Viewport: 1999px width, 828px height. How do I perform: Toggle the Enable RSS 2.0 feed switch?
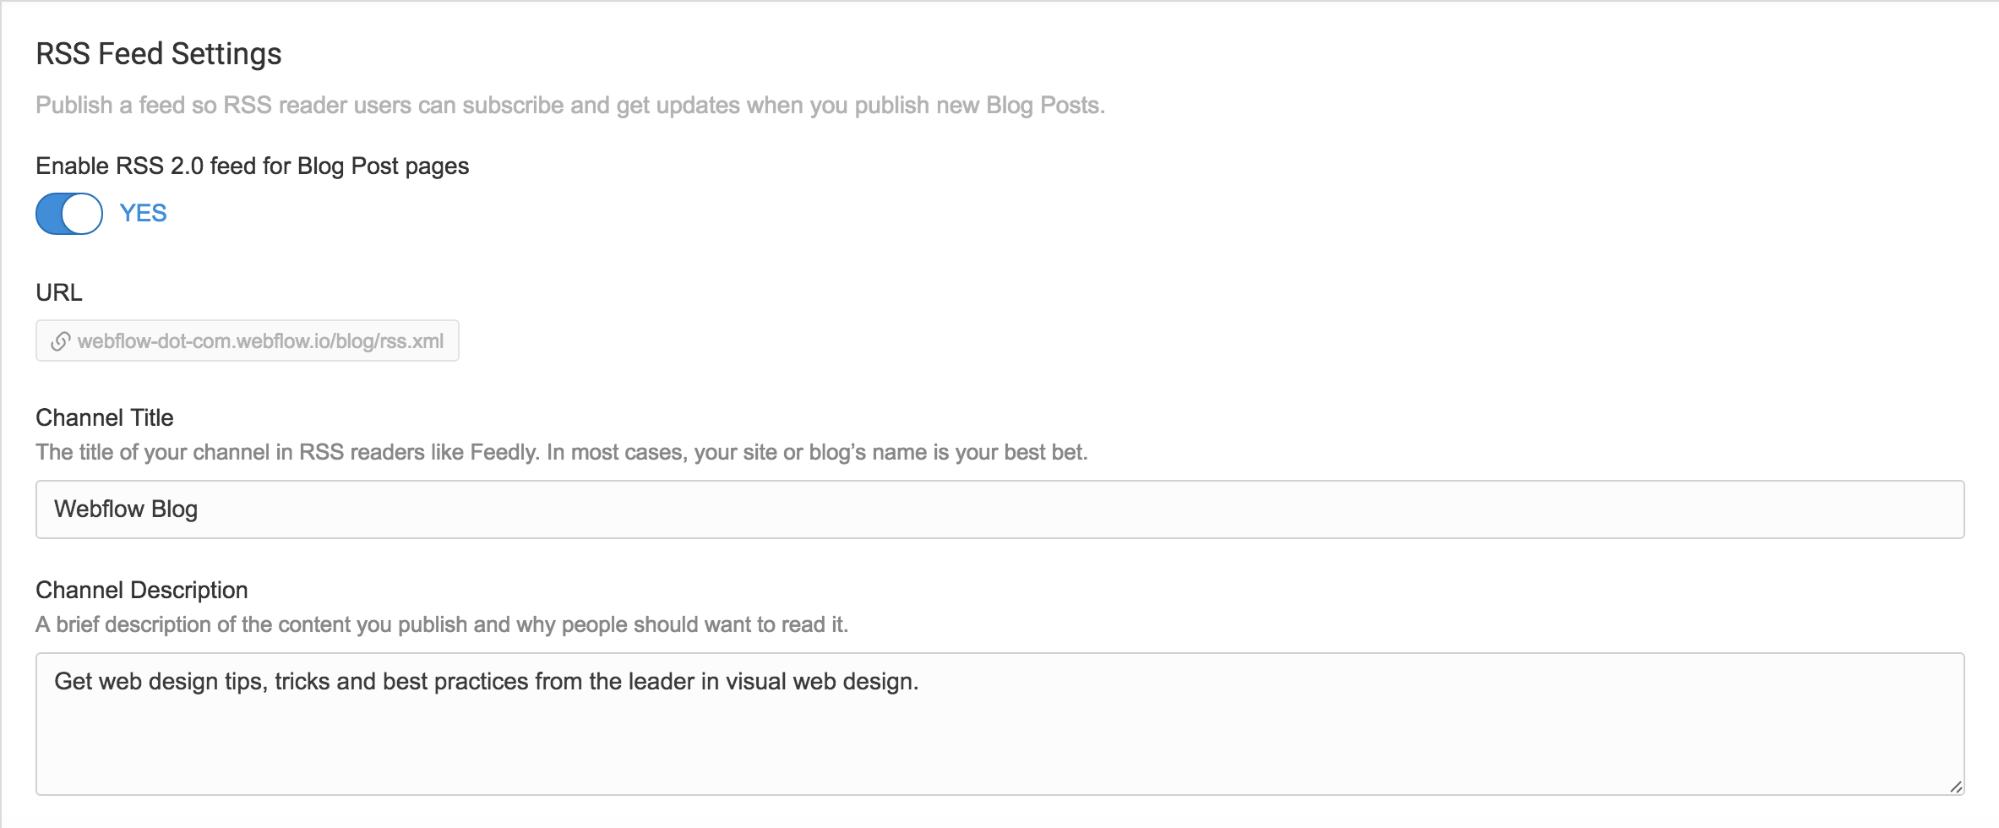point(69,214)
